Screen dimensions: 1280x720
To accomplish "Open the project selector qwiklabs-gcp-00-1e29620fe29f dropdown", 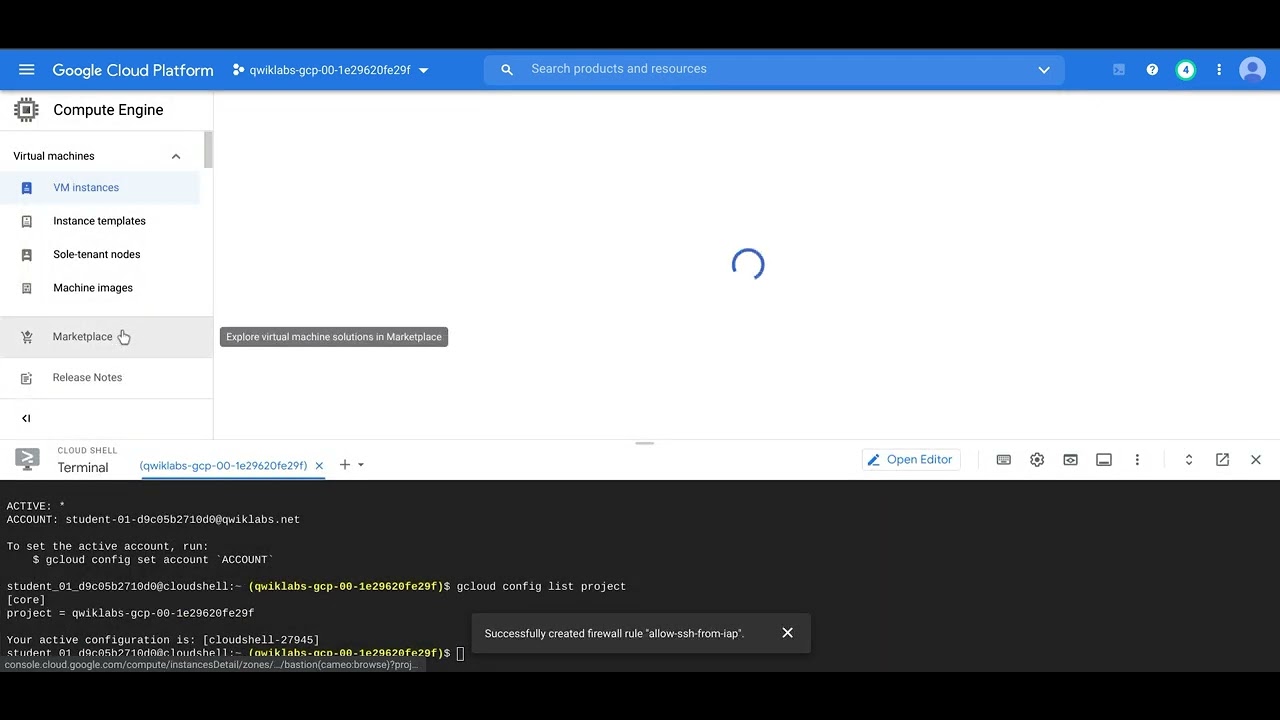I will click(330, 70).
